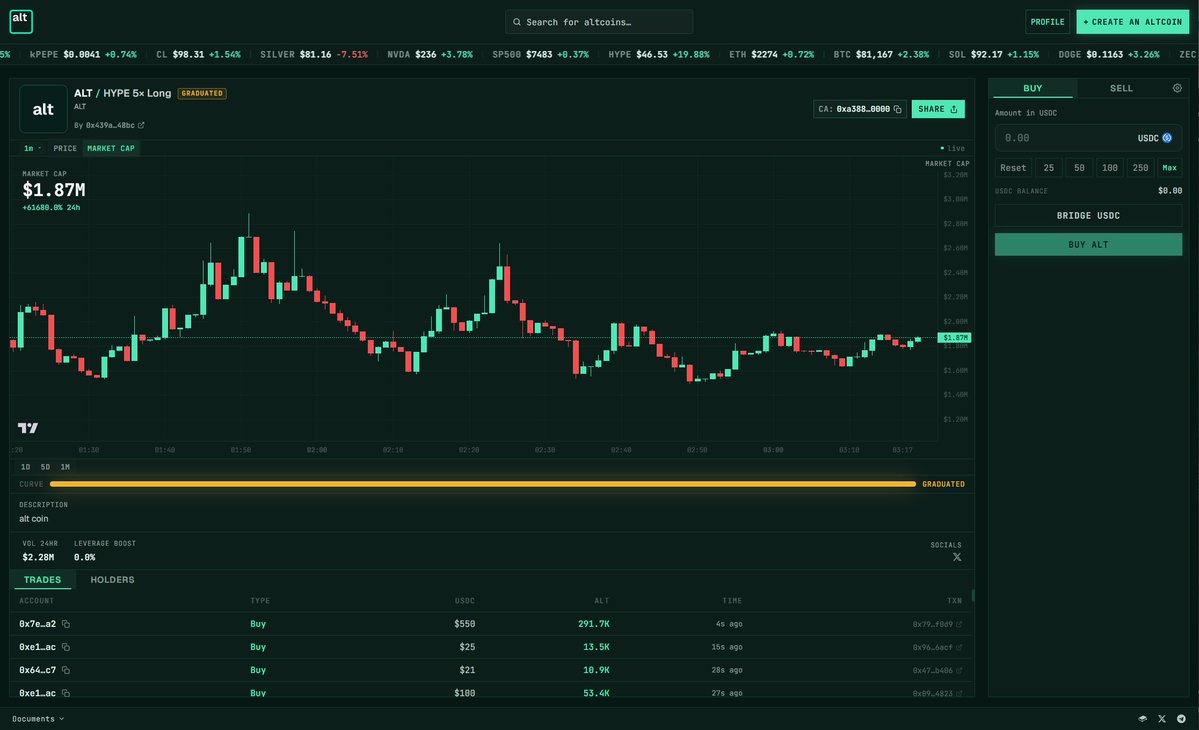Click the live indicator above chart
The image size is (1199, 730).
coord(953,148)
